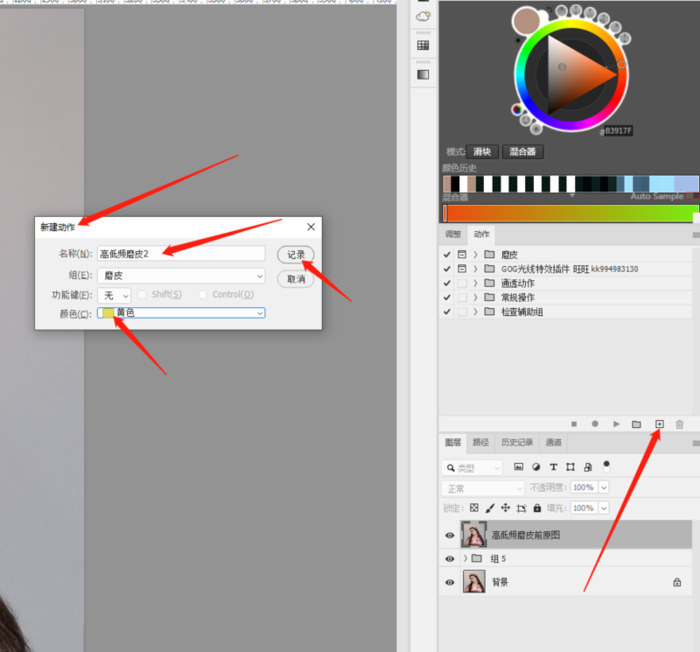This screenshot has width=700, height=652.
Task: Click the delete action trash icon
Action: [680, 424]
